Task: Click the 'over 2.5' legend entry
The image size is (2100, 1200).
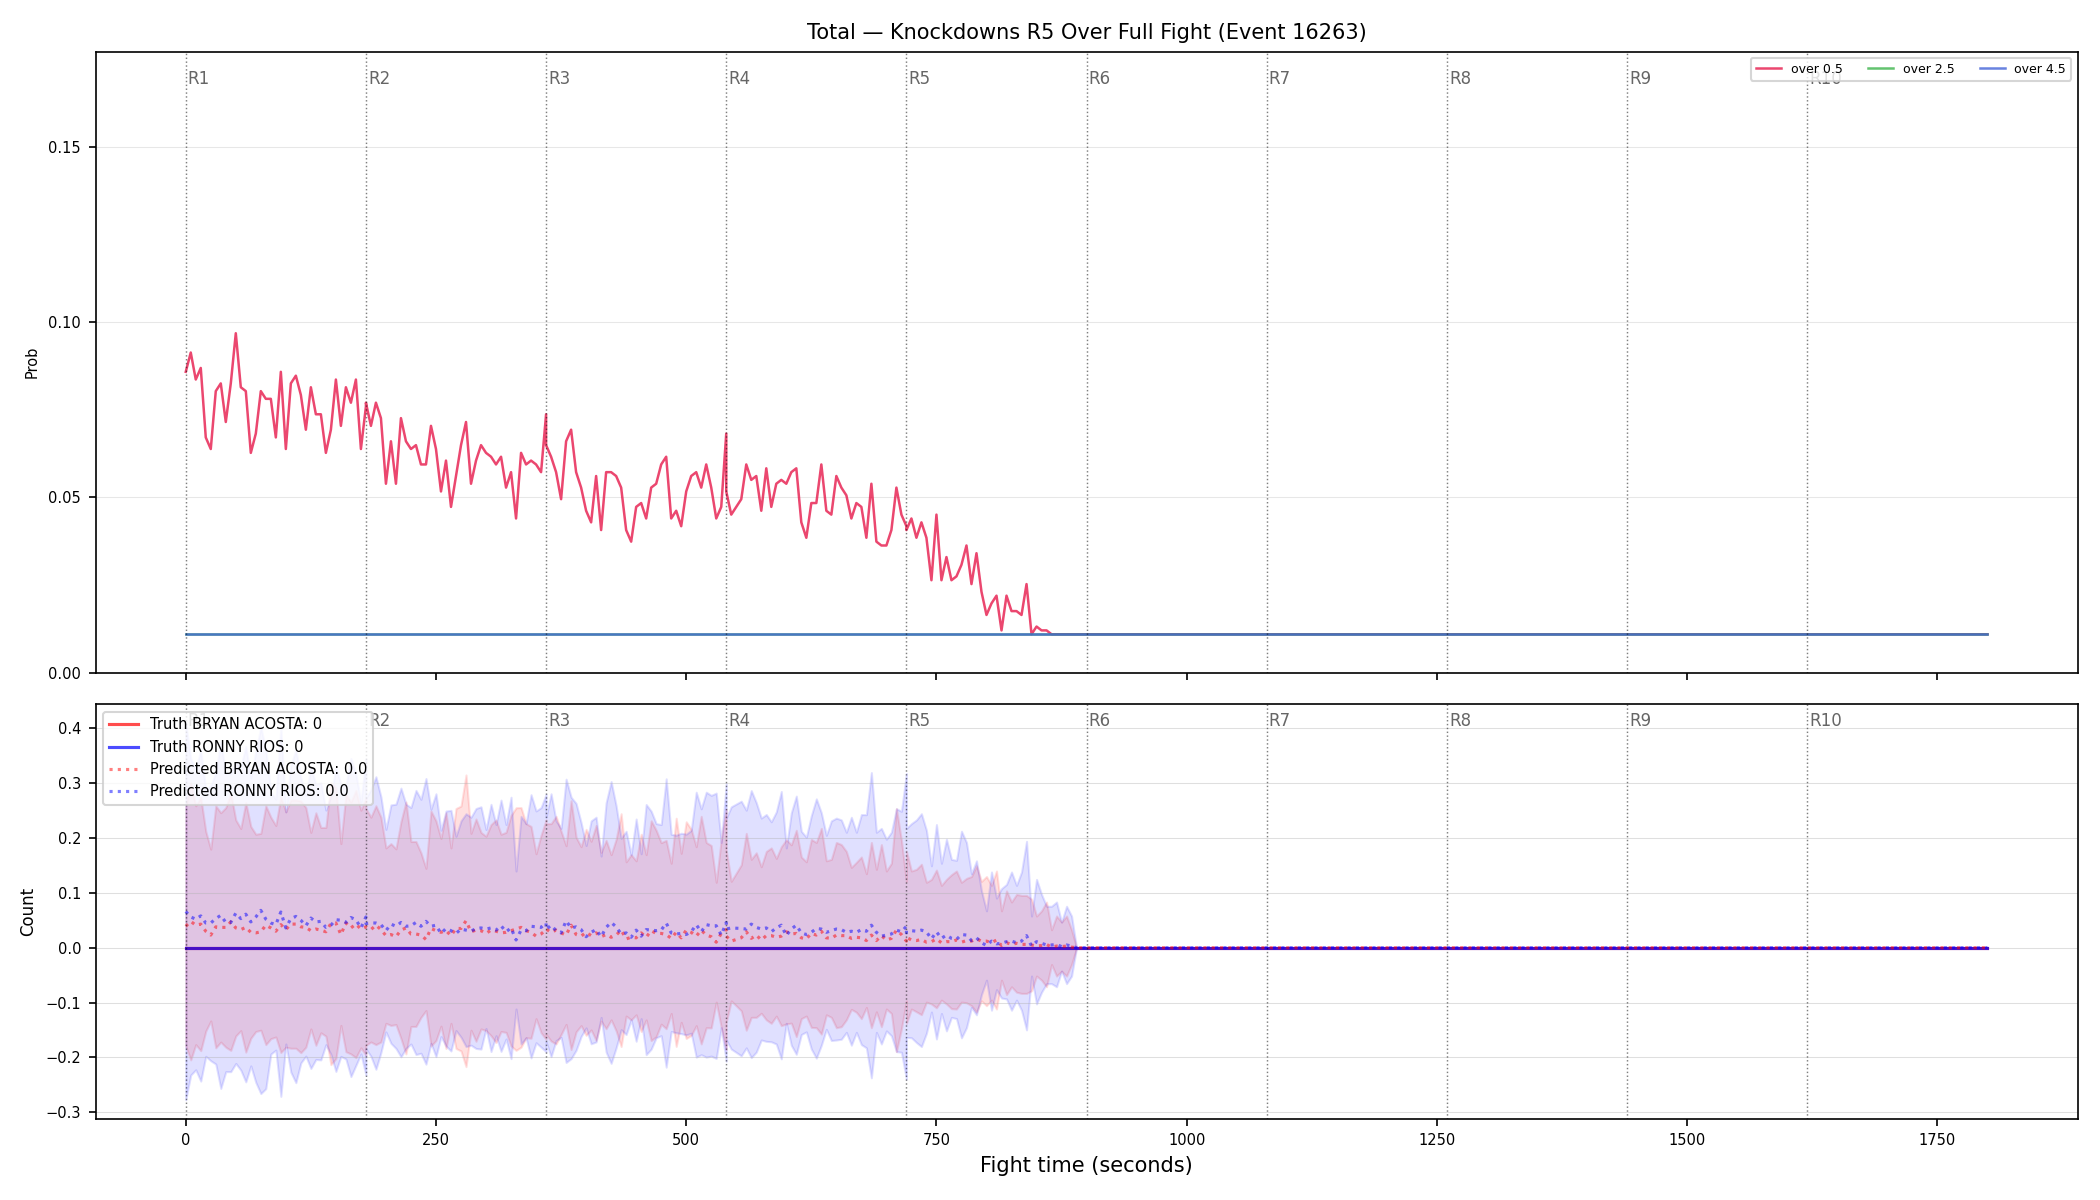Action: click(1910, 69)
